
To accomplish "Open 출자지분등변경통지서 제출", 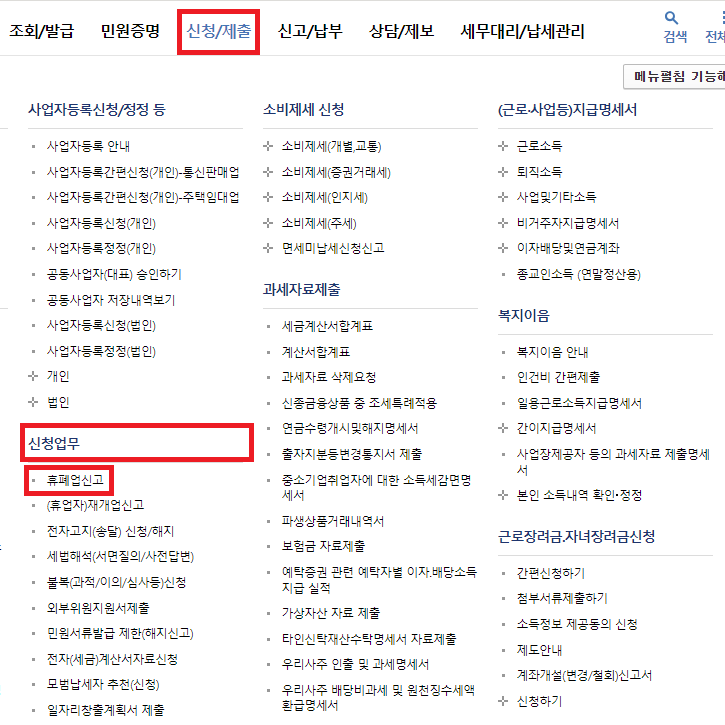I will click(x=352, y=455).
